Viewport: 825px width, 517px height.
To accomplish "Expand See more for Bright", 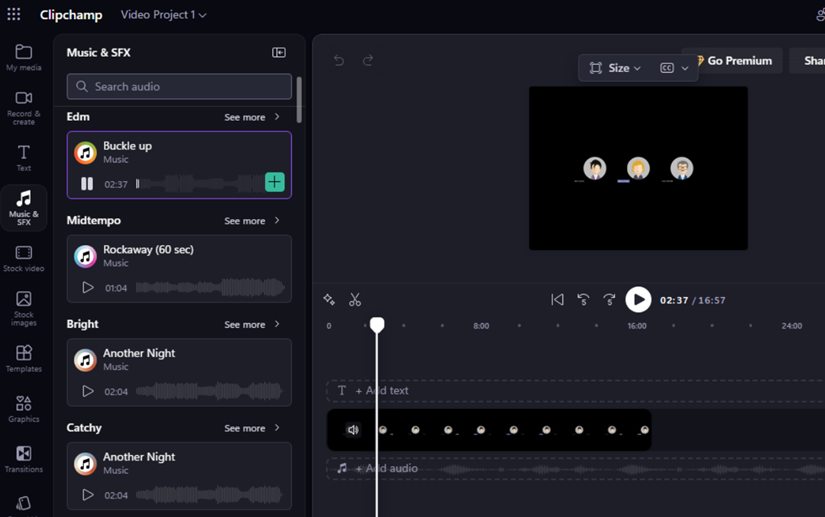I will (x=251, y=324).
